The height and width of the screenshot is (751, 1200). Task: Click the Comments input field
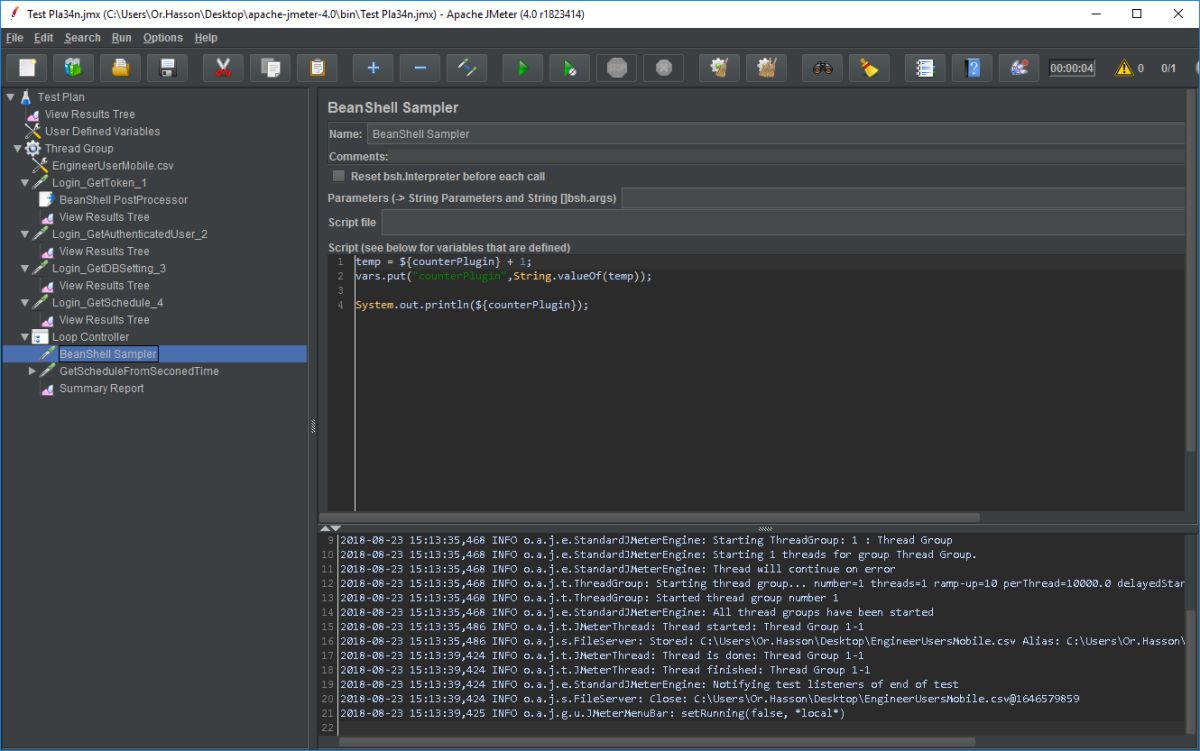point(786,157)
